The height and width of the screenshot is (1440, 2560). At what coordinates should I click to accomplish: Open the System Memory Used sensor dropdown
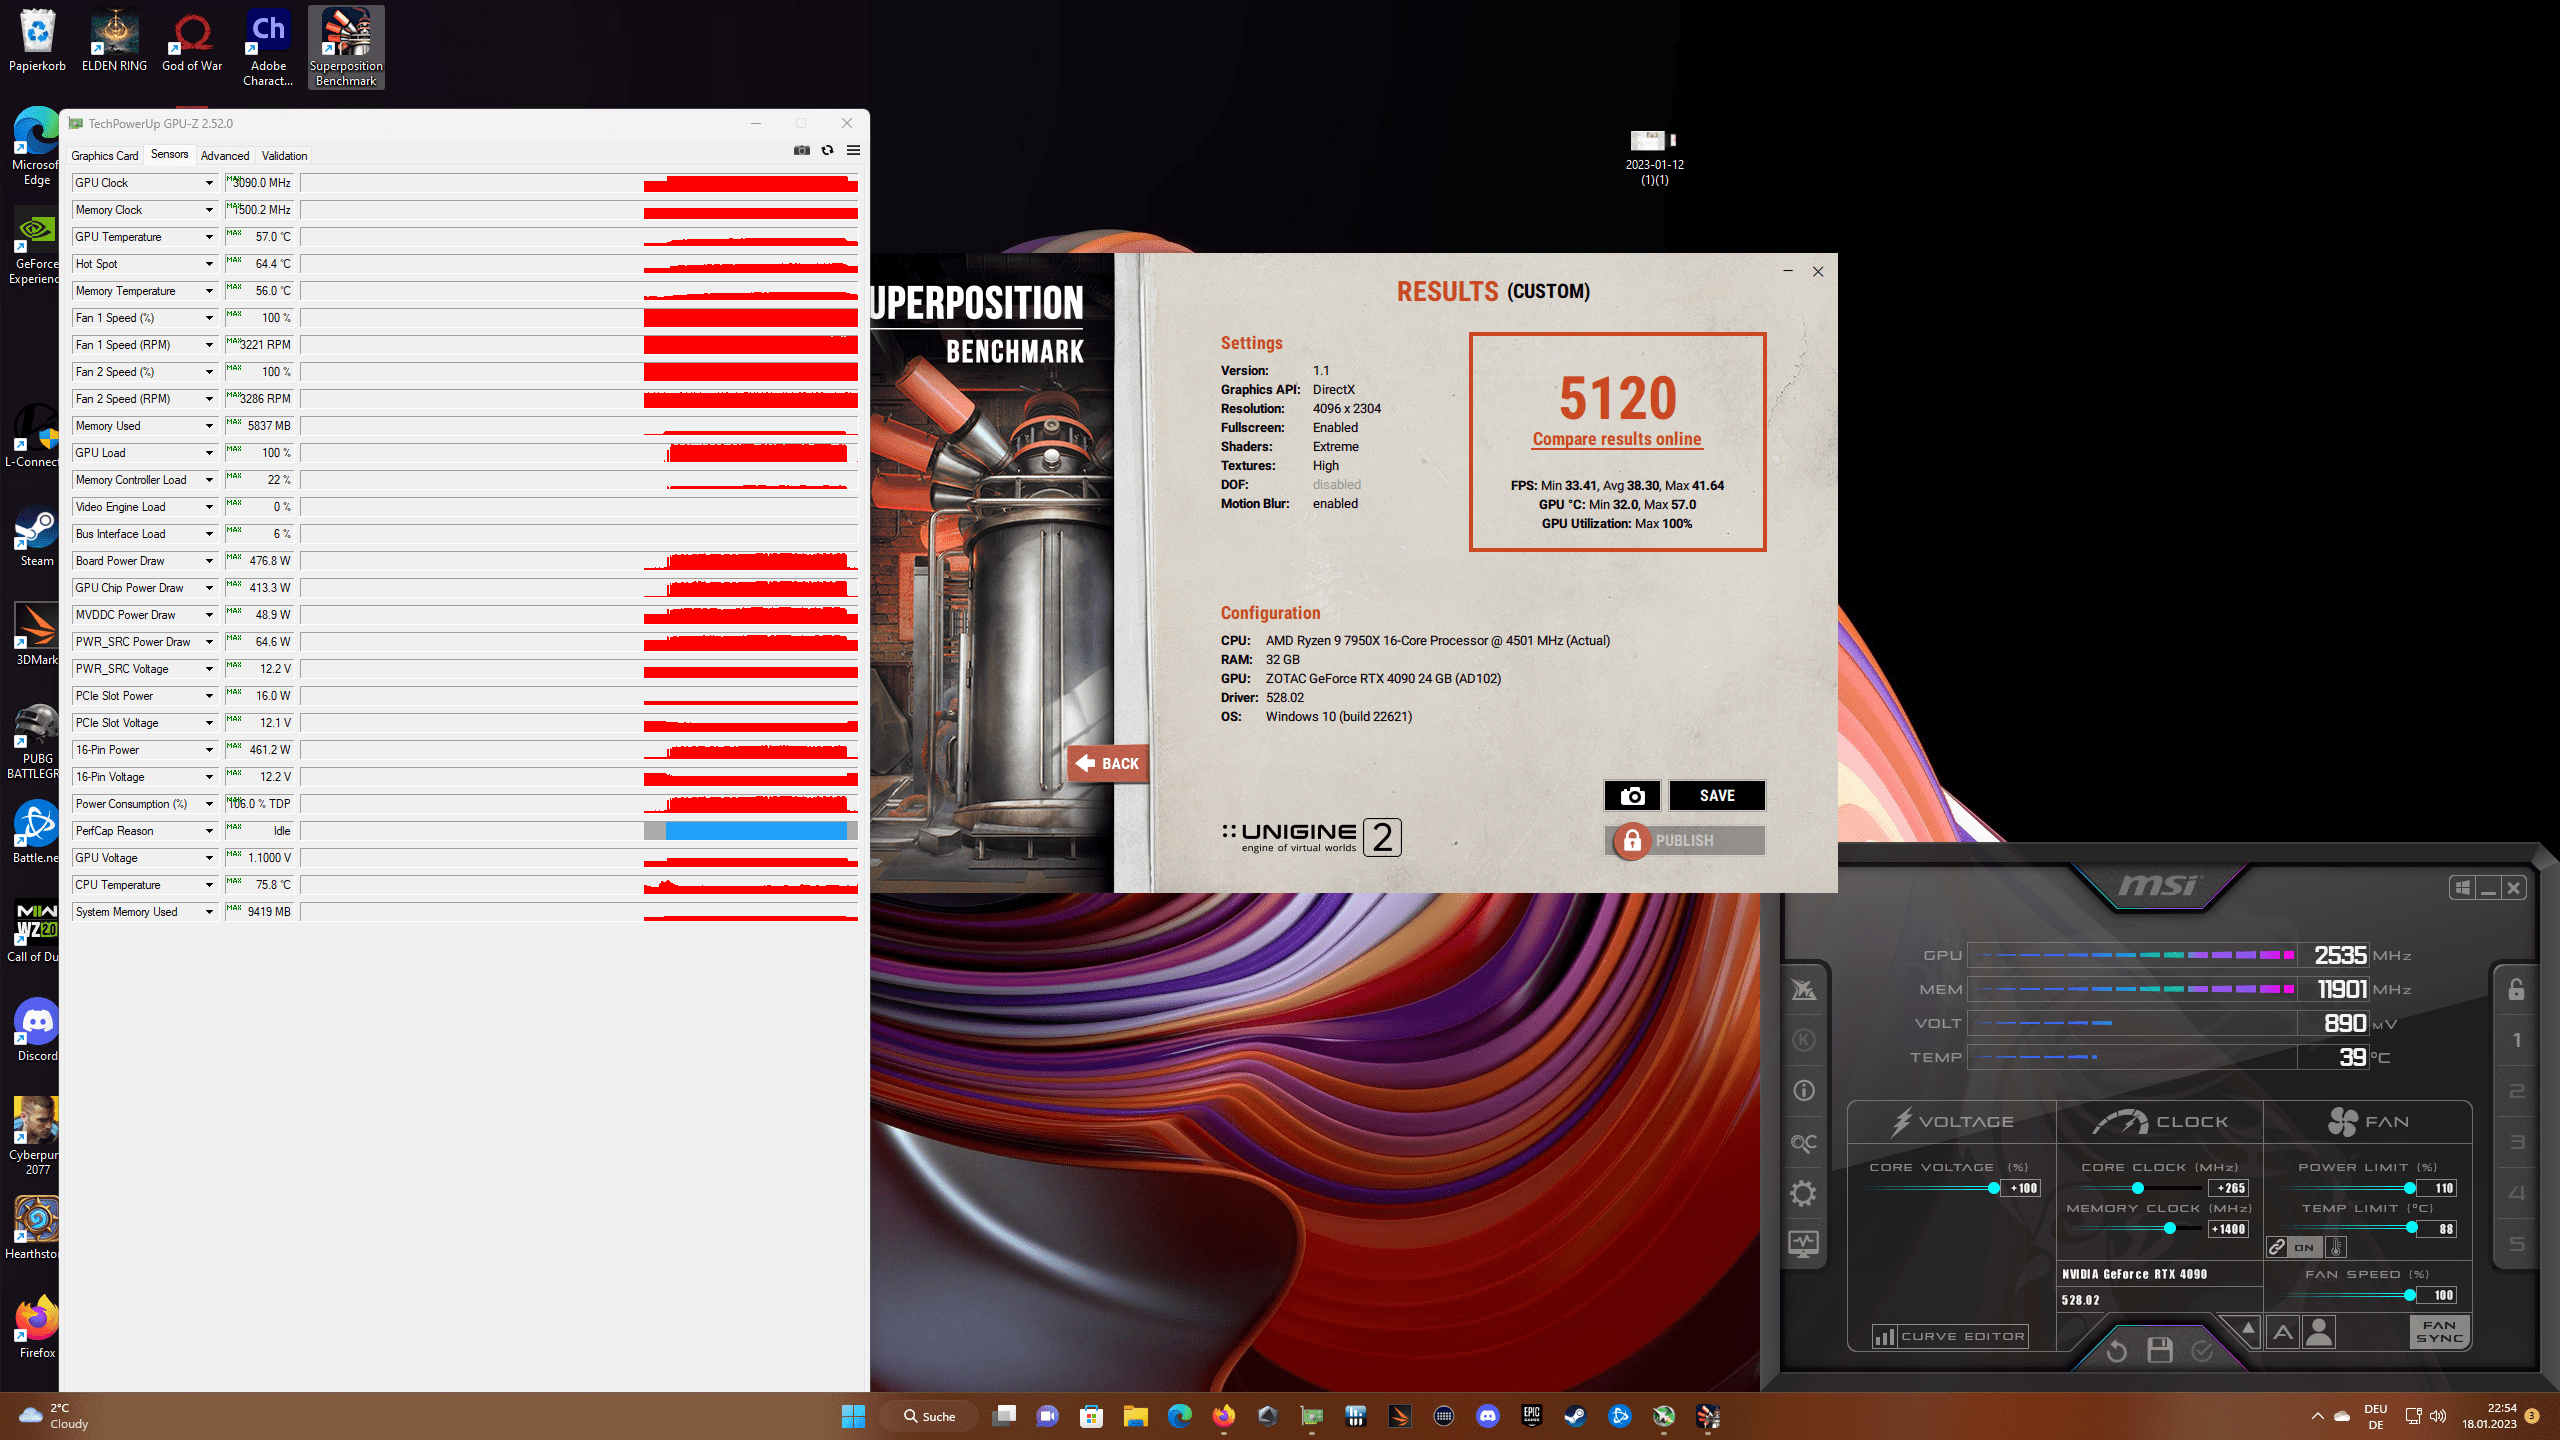209,912
